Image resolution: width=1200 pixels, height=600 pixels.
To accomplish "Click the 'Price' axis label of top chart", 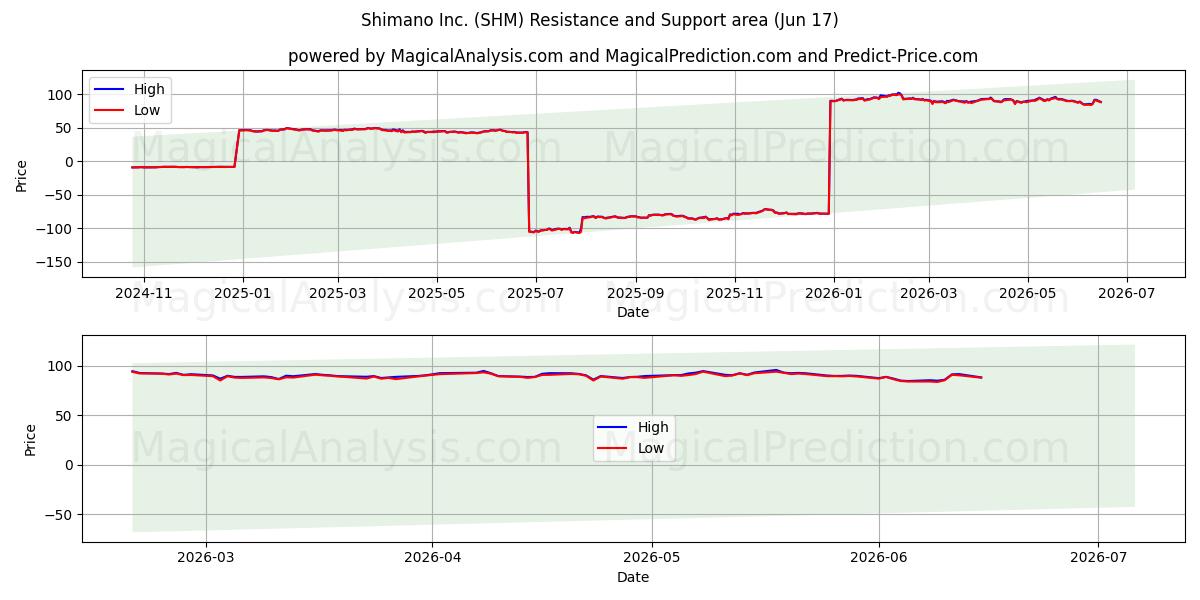I will [22, 174].
